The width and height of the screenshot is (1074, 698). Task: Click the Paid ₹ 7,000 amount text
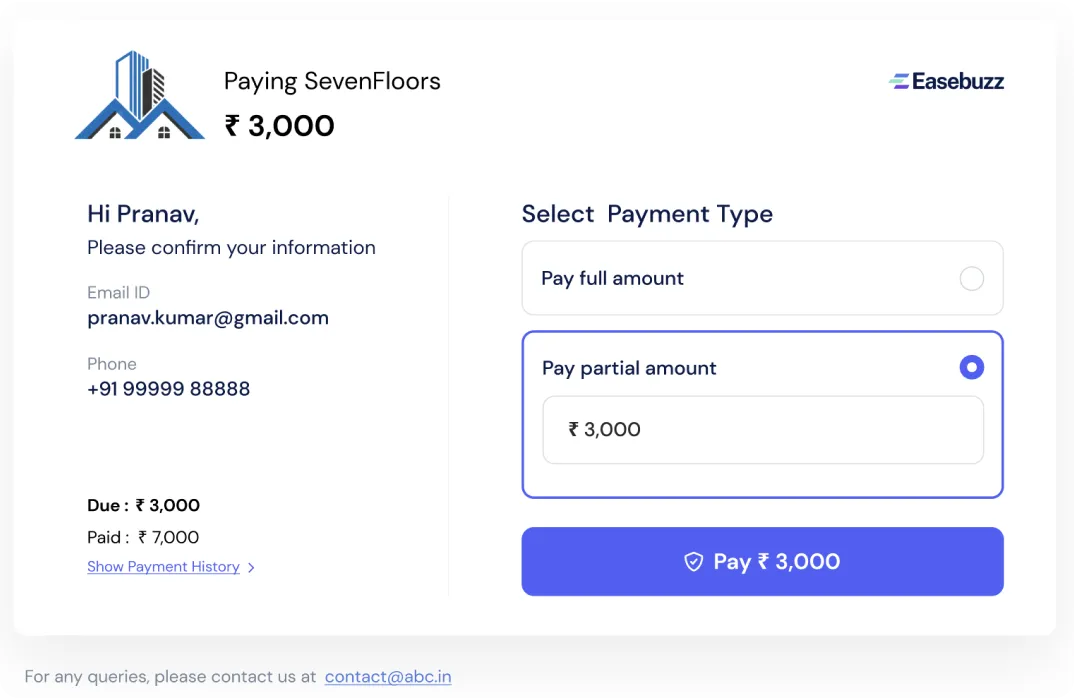(144, 537)
